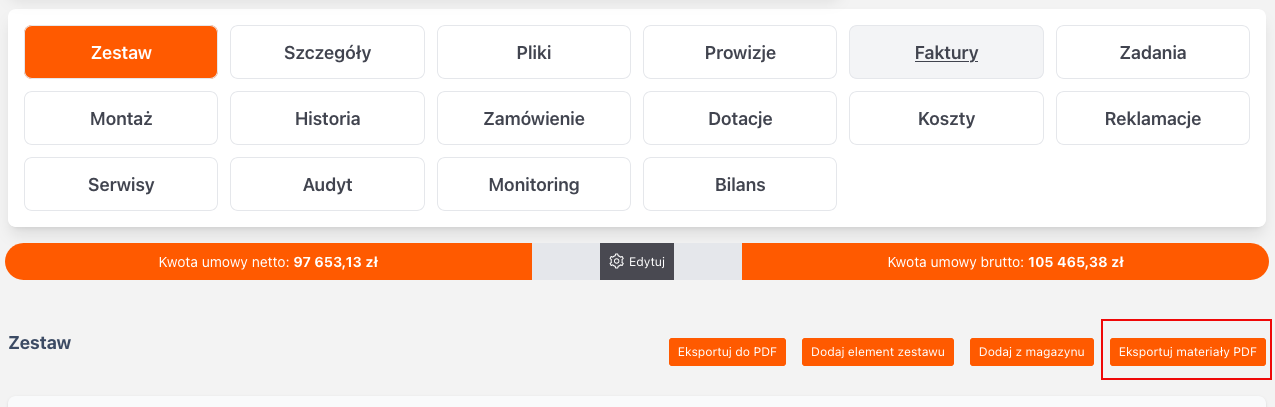Select the Prowizje tab
The width and height of the screenshot is (1275, 407).
[x=740, y=52]
